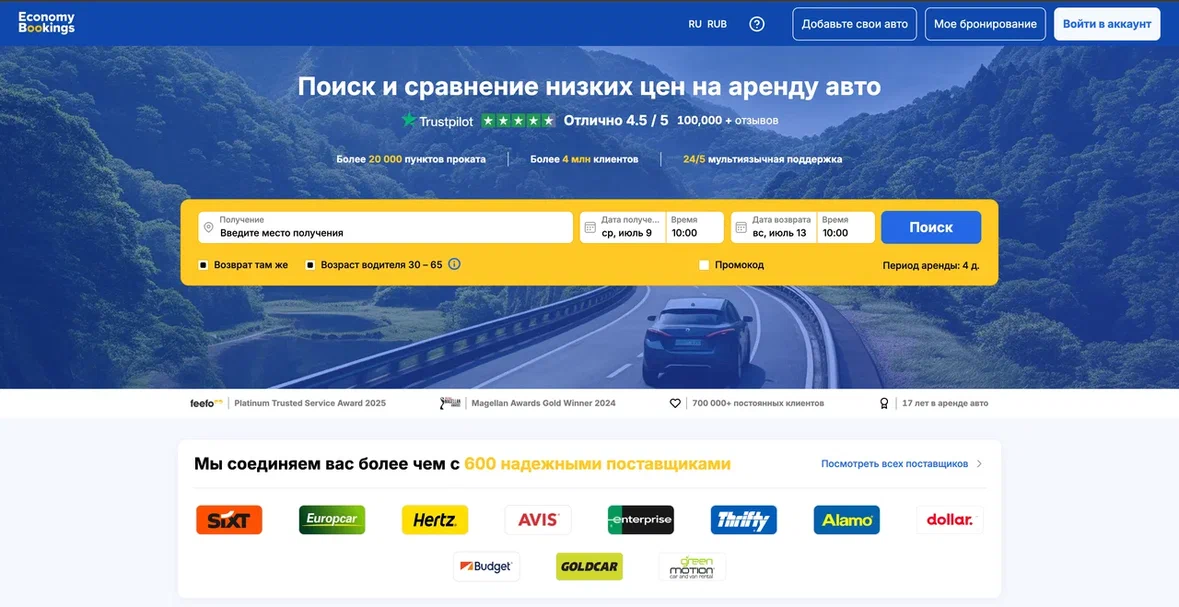Expand the pickup time dropdown
This screenshot has width=1179, height=607.
(x=695, y=227)
